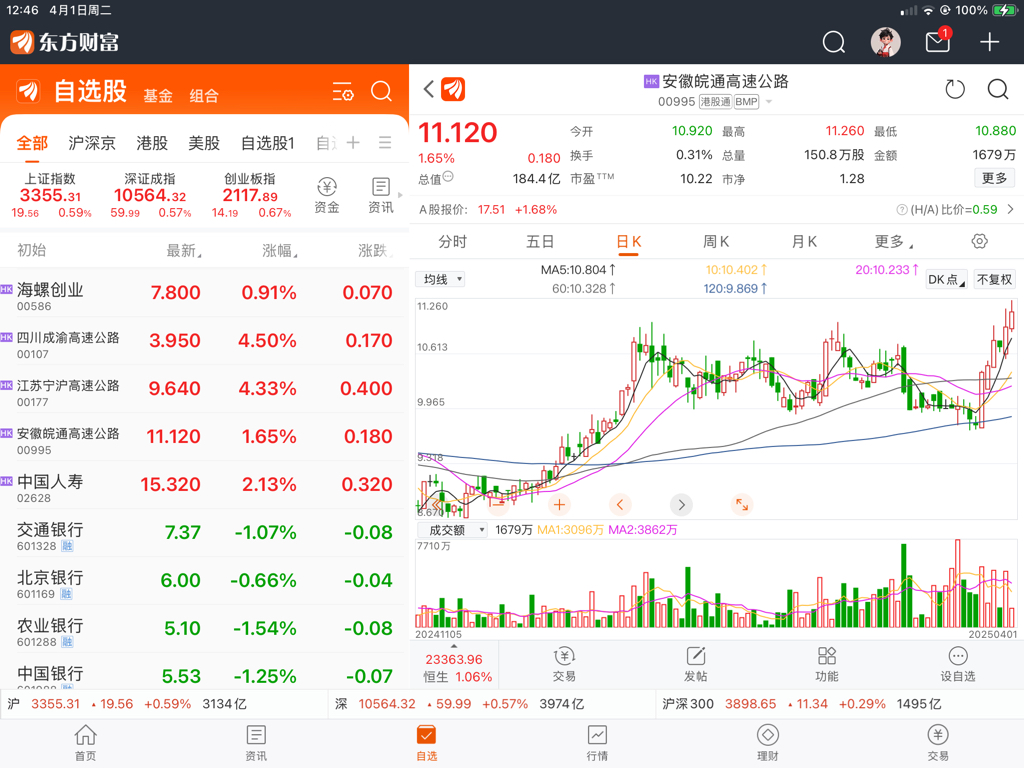Screen dimensions: 1024x768
Task: Open 成交额 volume indicator dropdown
Action: point(452,530)
